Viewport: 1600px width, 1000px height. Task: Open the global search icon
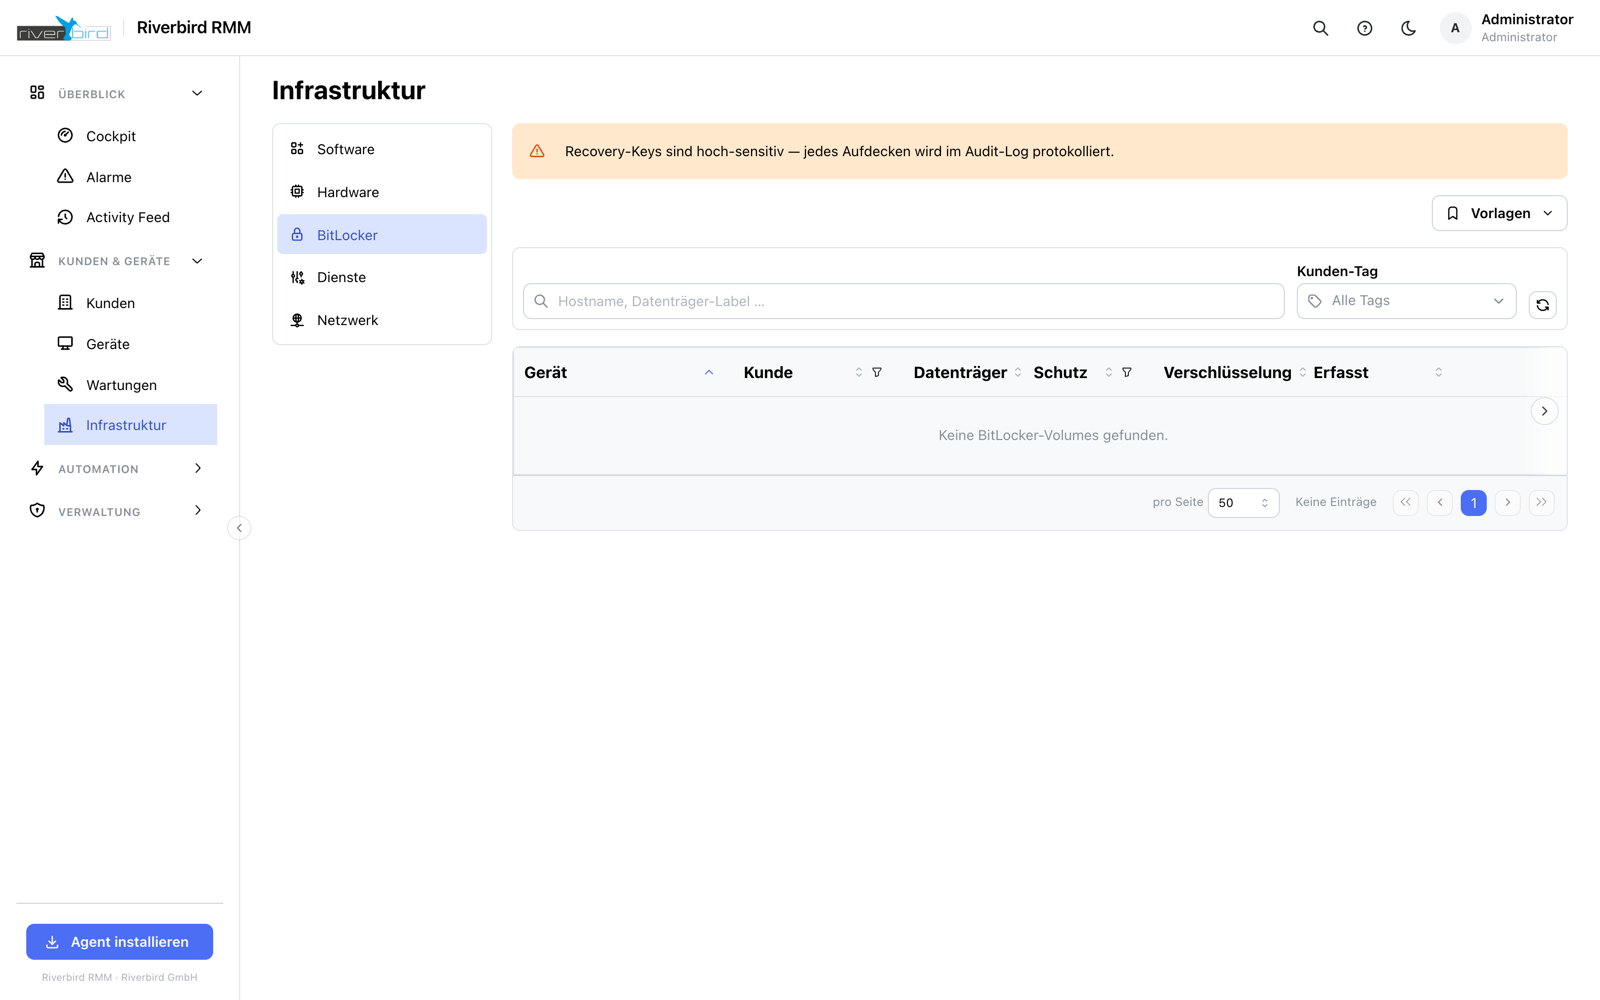[1320, 28]
